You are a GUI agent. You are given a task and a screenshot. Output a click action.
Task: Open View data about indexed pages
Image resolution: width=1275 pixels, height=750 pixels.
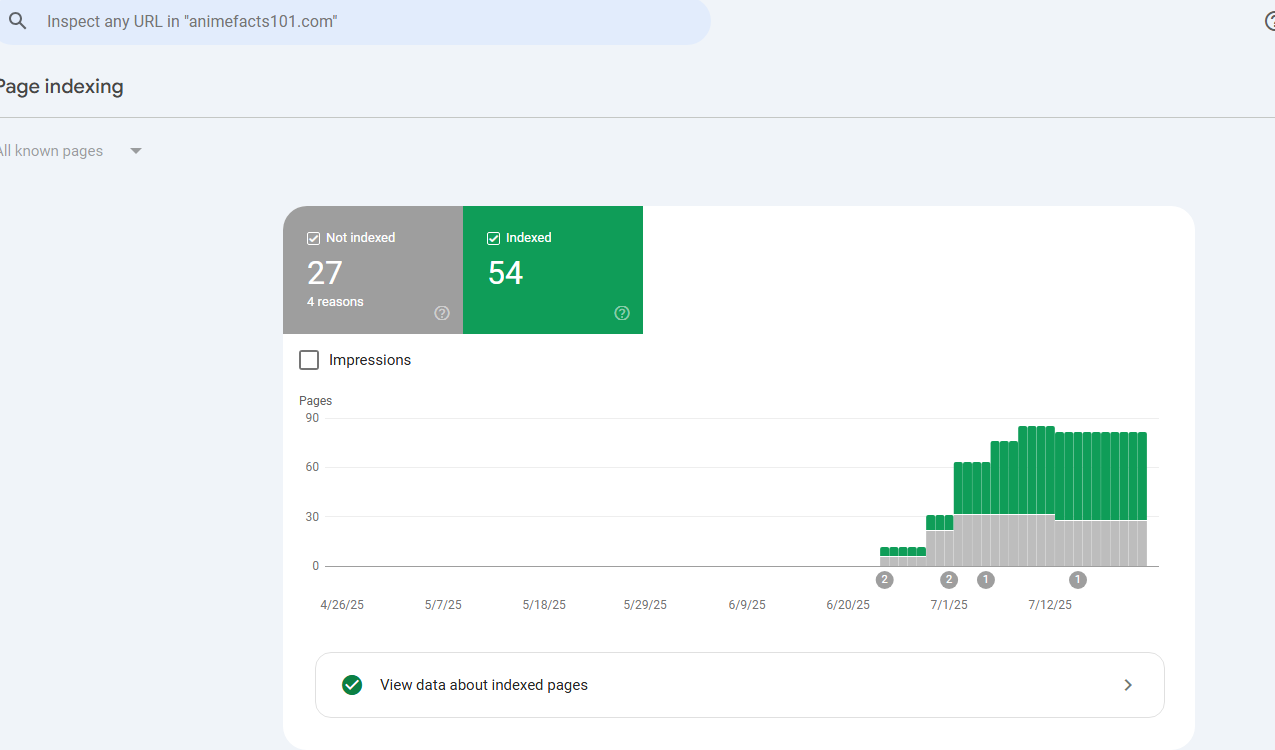pos(740,685)
